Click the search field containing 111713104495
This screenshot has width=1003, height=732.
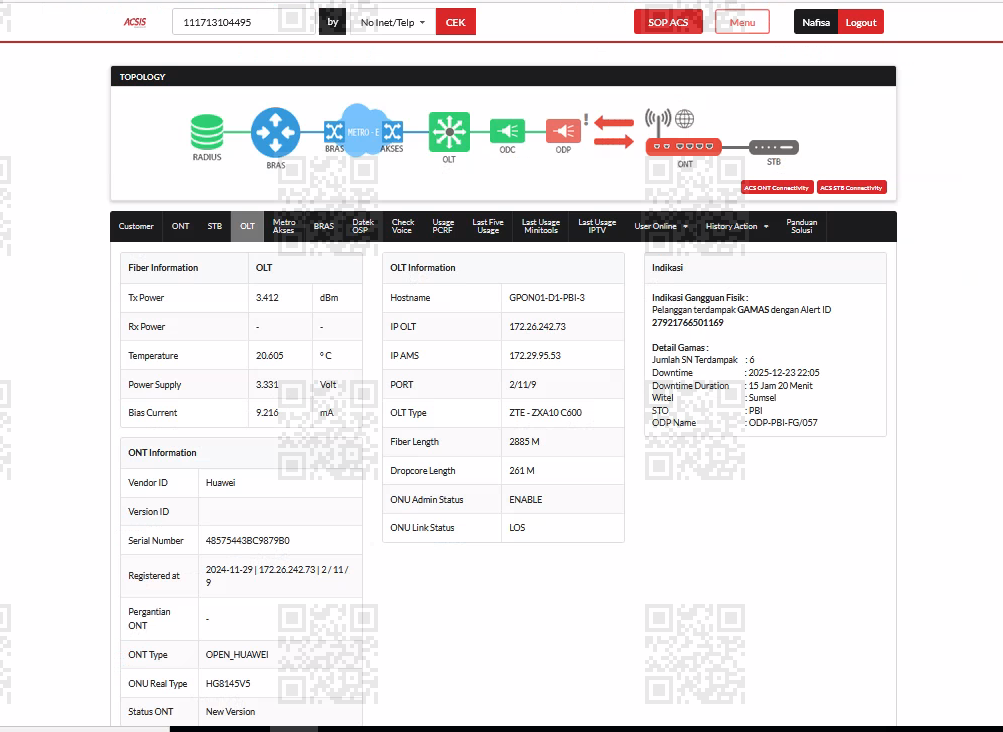click(245, 22)
